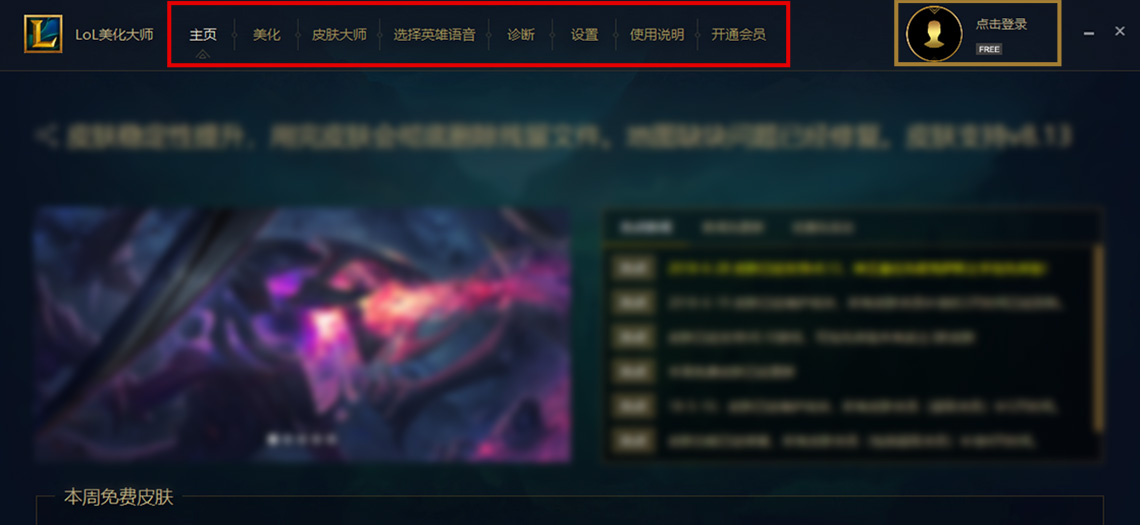Open the 诊断 diagnostics page
Image resolution: width=1140 pixels, height=525 pixels.
[521, 35]
